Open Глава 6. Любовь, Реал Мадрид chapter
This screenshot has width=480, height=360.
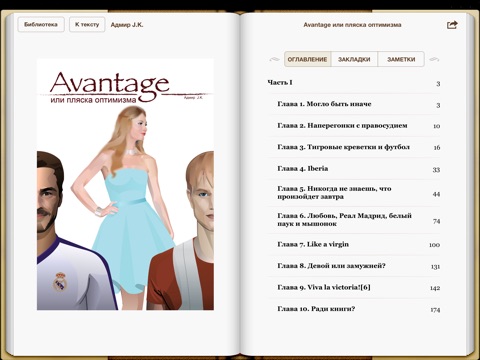pyautogui.click(x=354, y=220)
